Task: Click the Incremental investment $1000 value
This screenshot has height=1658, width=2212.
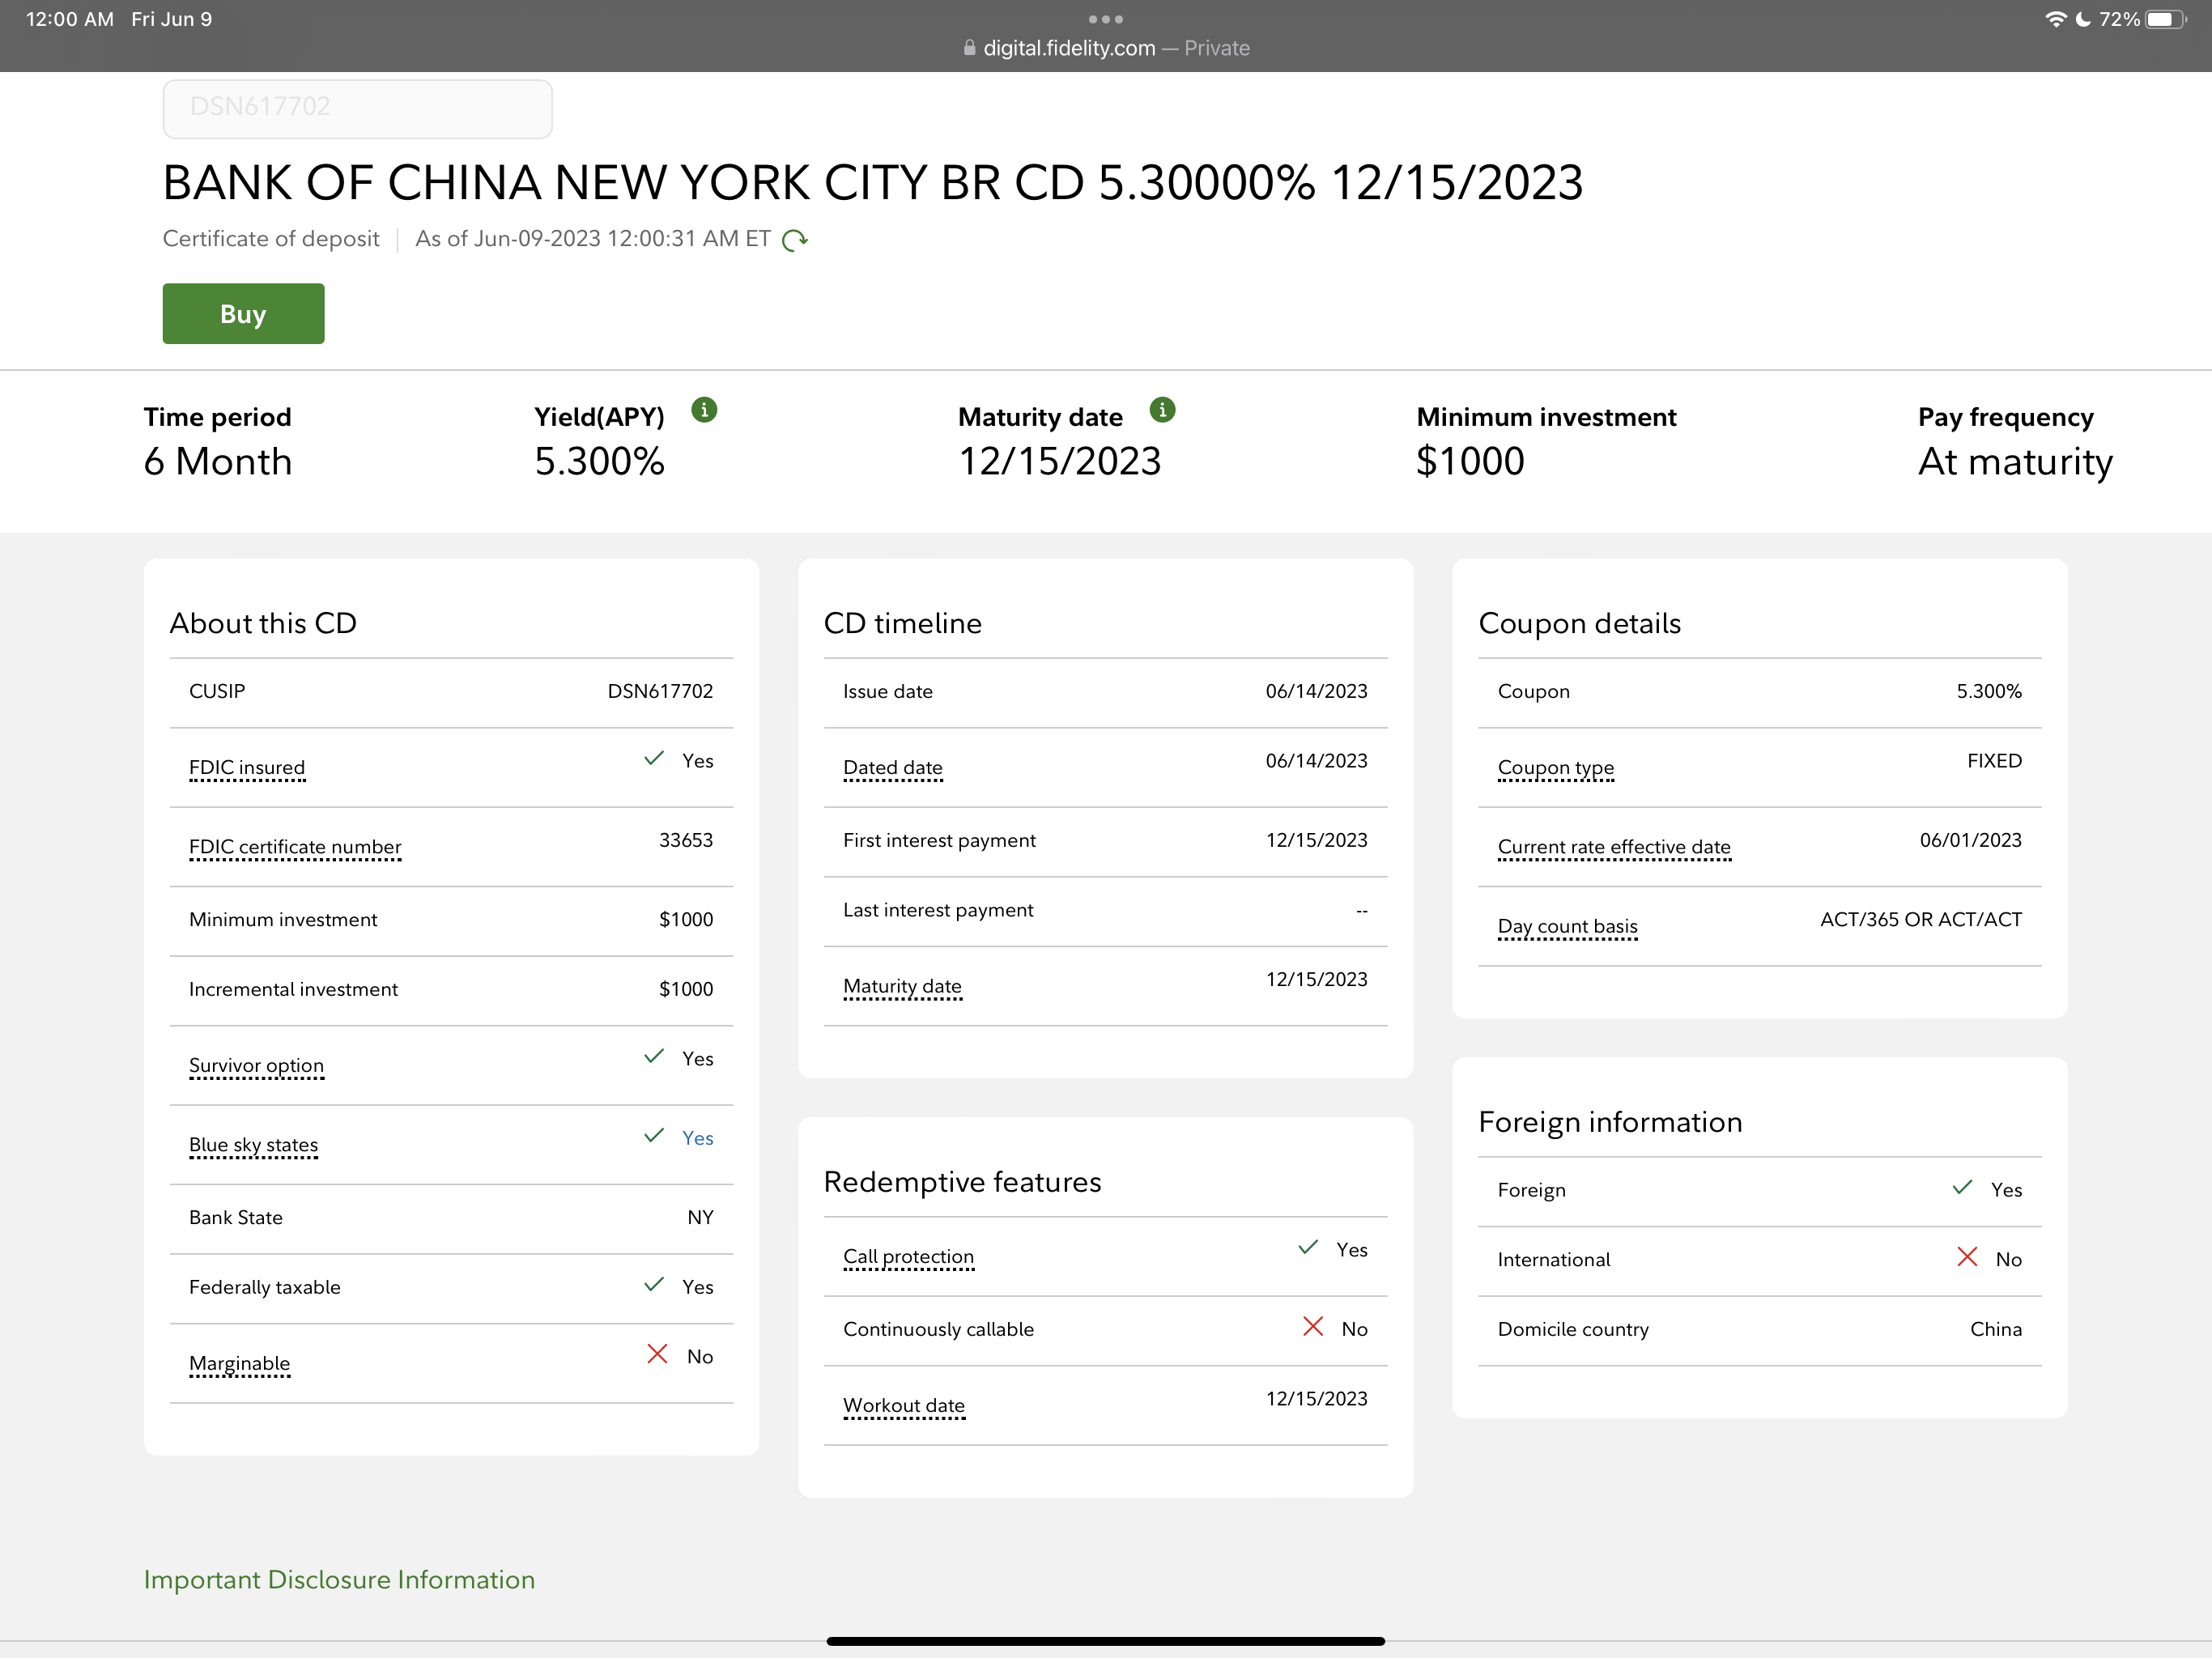Action: tap(686, 989)
